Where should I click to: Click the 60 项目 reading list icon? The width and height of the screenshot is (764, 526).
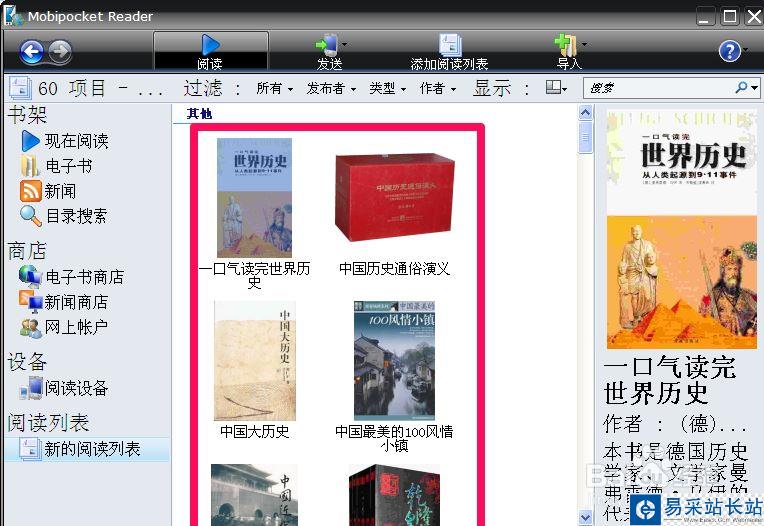coord(20,88)
